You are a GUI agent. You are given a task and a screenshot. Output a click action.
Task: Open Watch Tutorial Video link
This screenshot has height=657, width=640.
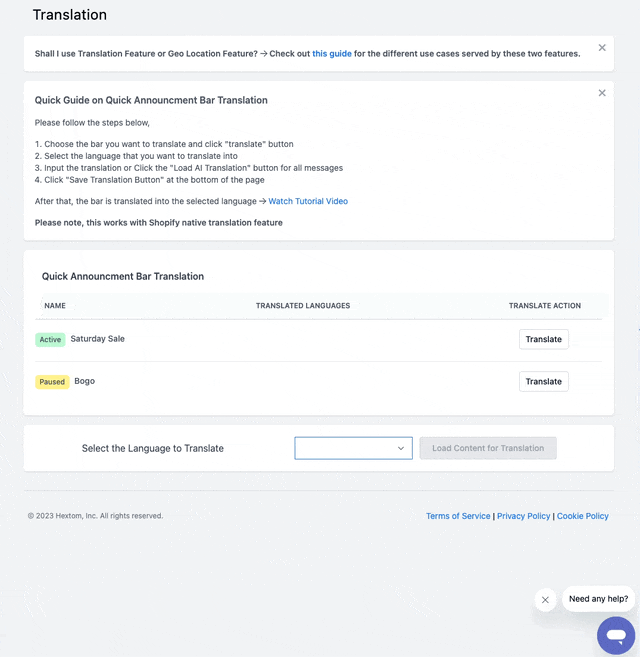click(308, 201)
